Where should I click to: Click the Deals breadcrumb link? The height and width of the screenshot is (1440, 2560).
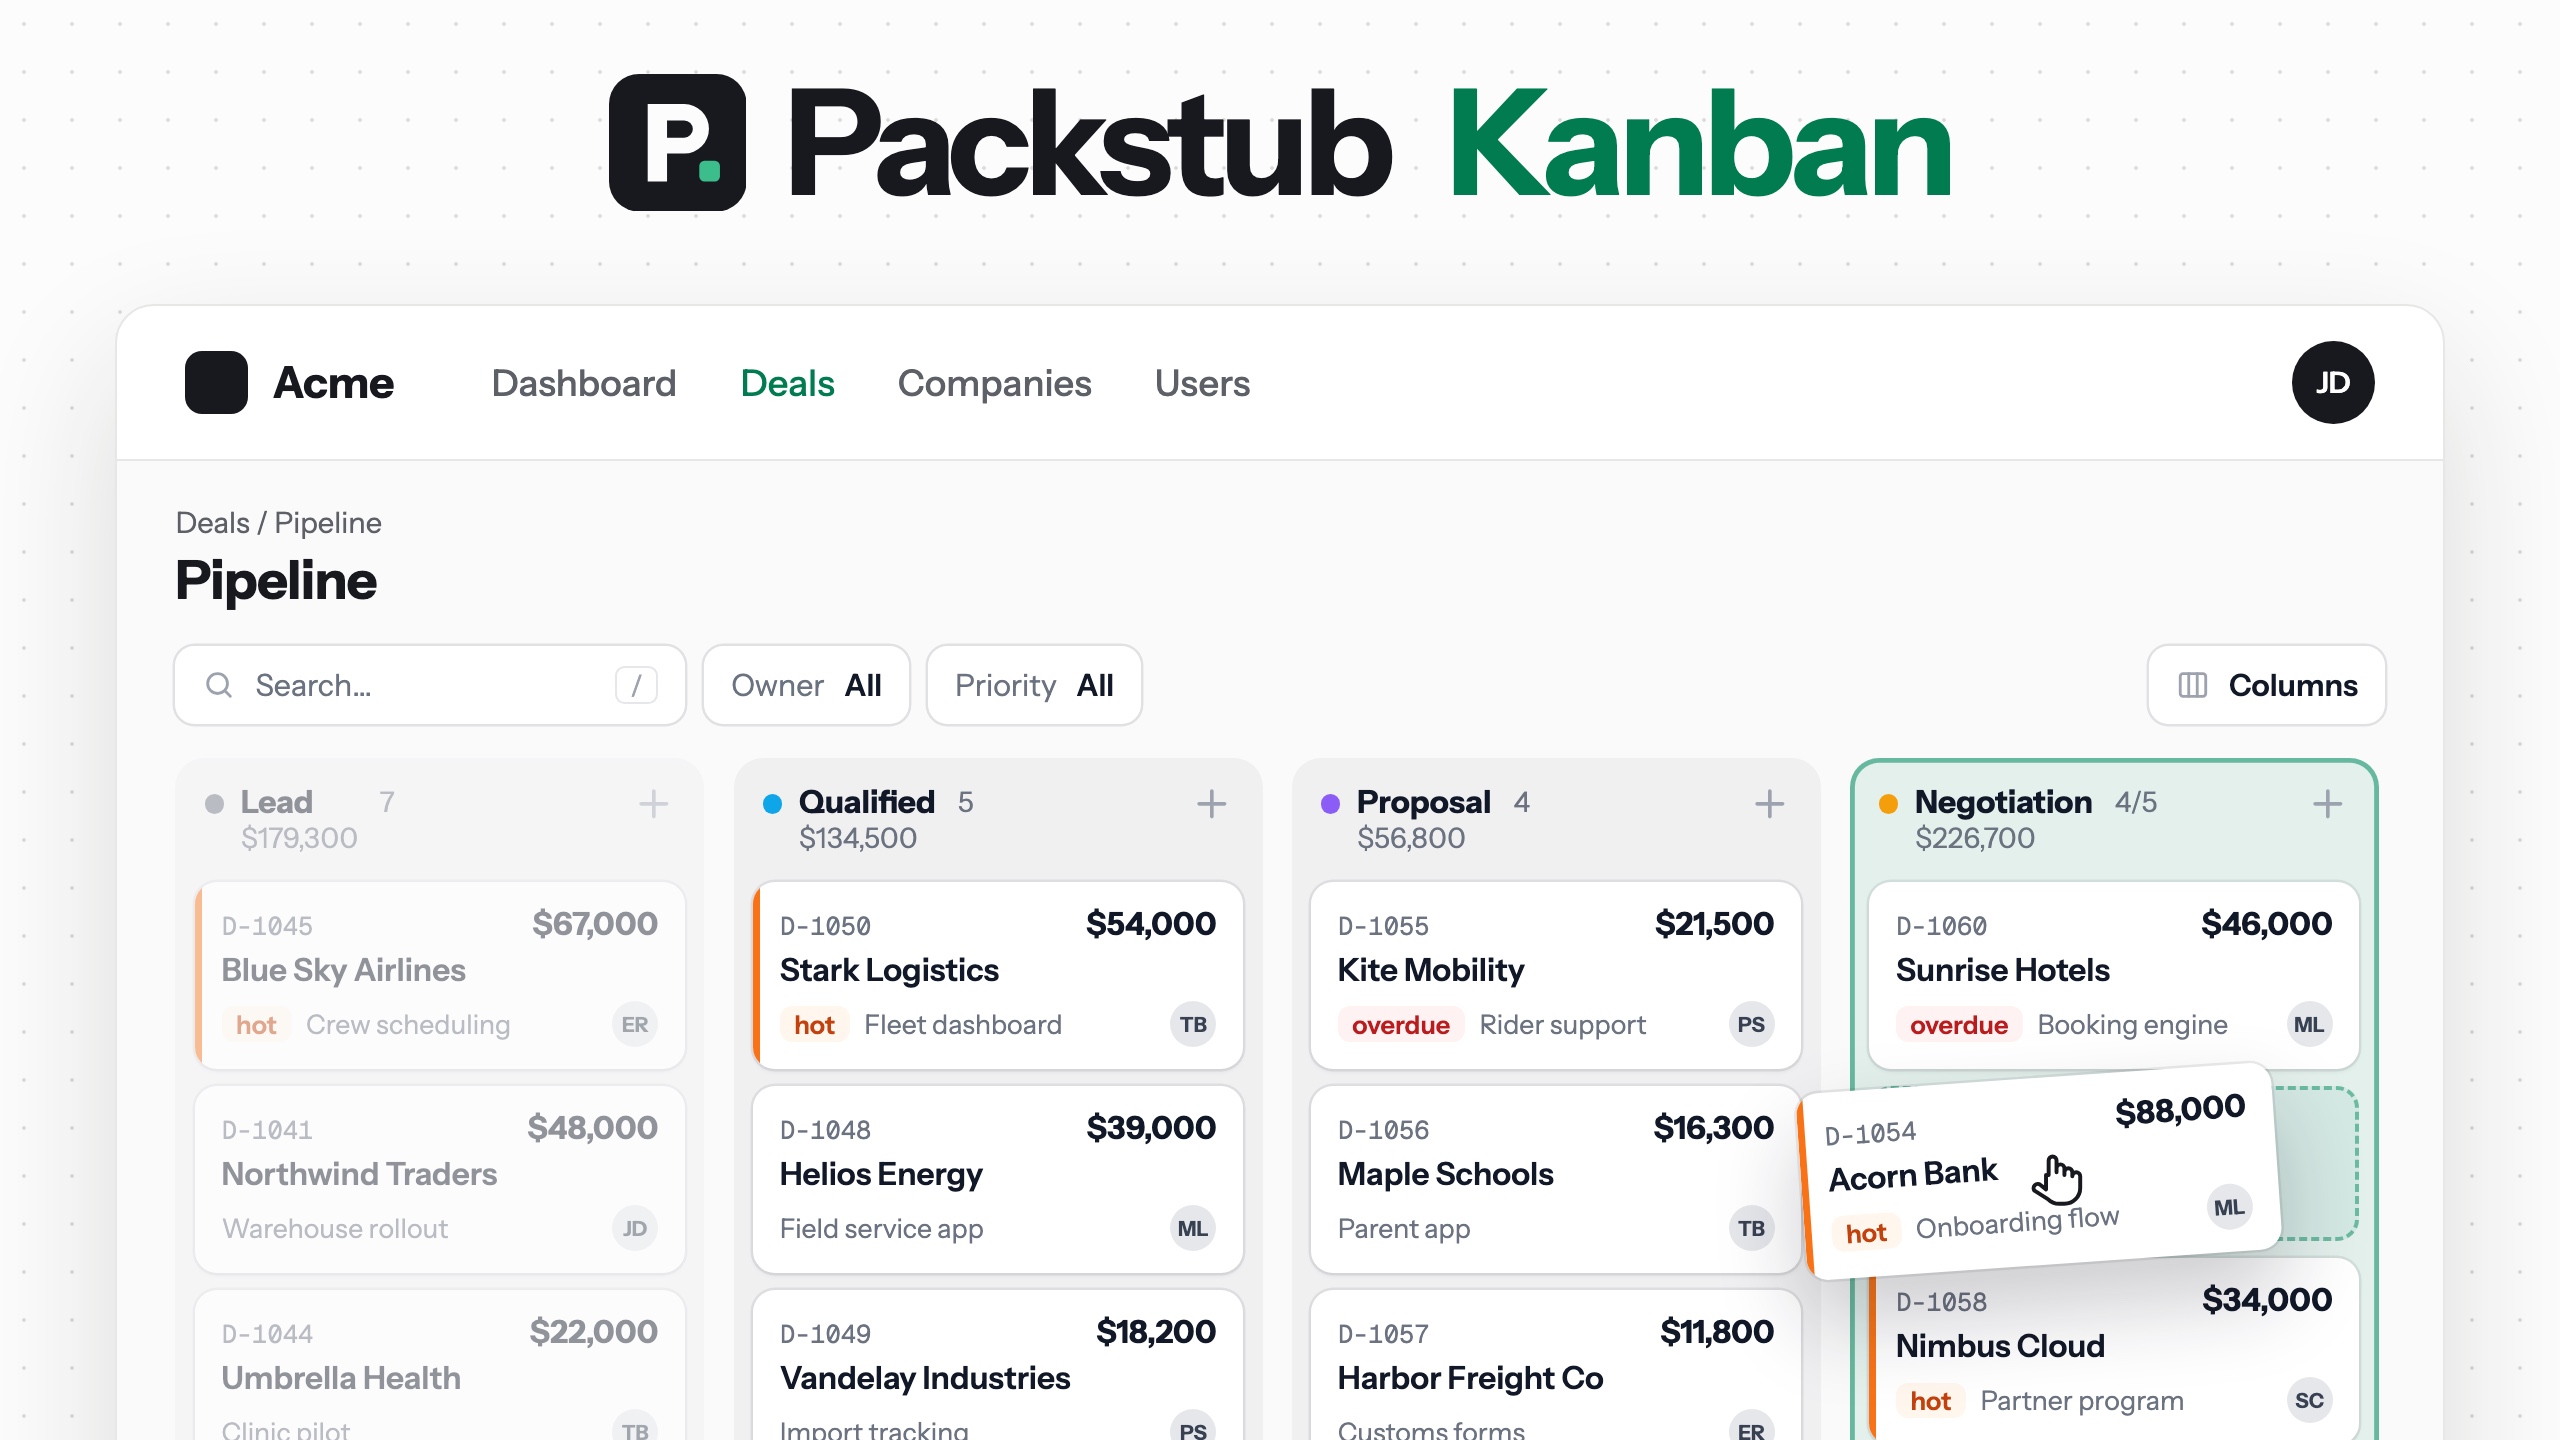(x=212, y=522)
